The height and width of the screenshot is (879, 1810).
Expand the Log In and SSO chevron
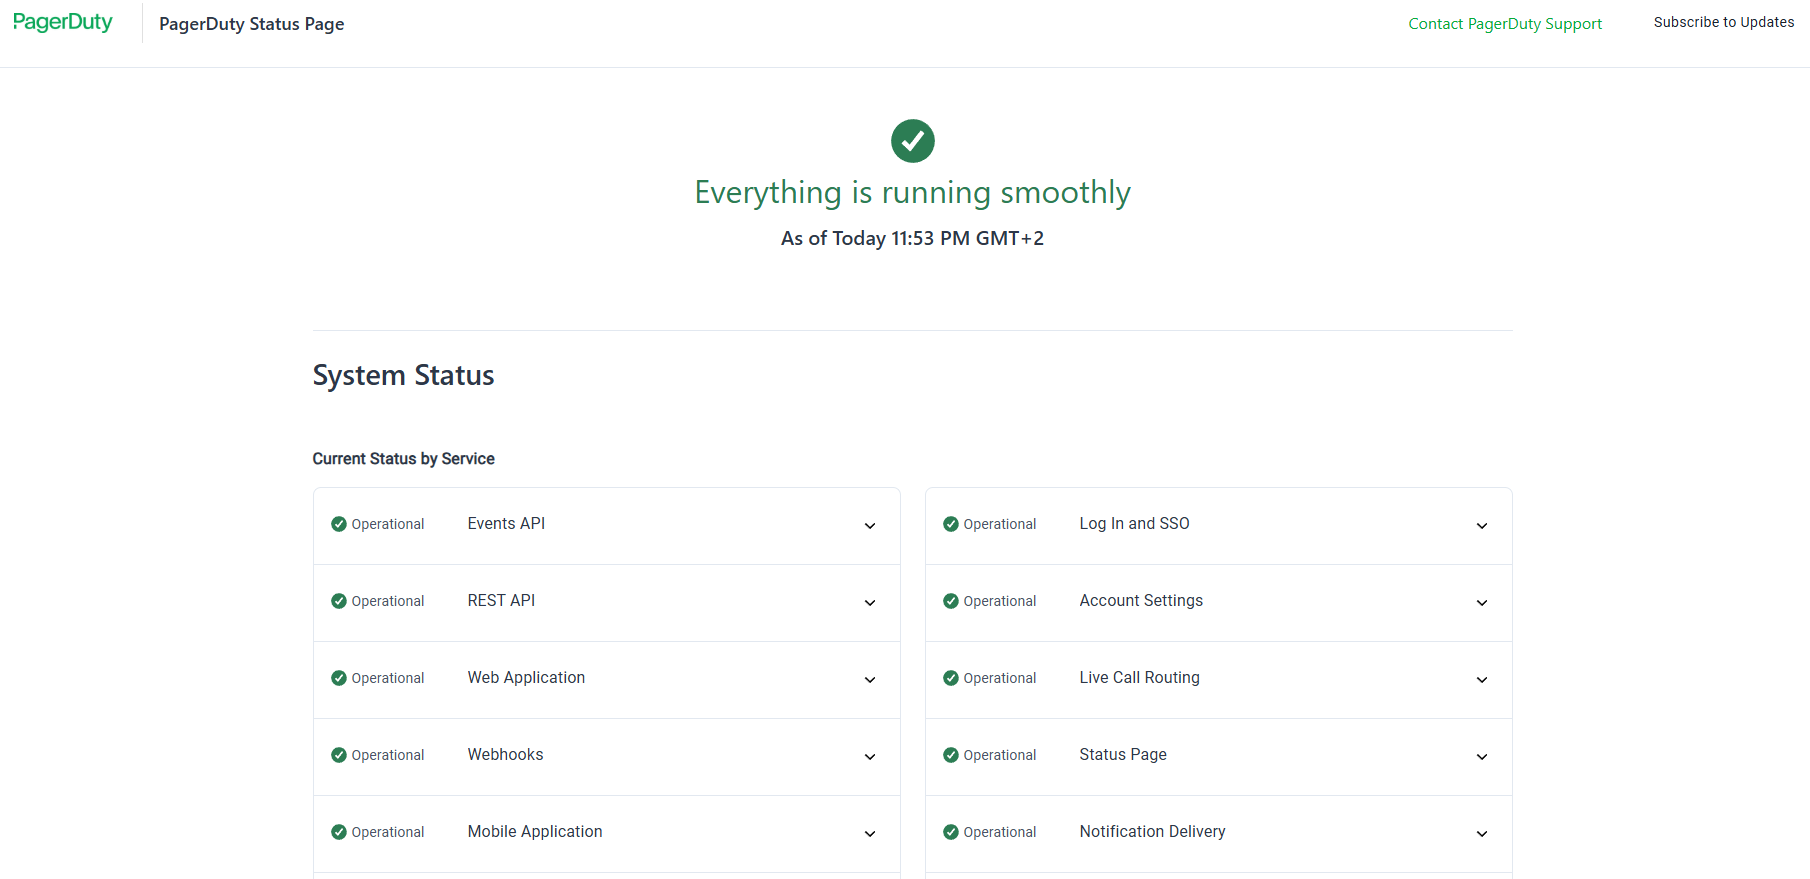point(1482,526)
